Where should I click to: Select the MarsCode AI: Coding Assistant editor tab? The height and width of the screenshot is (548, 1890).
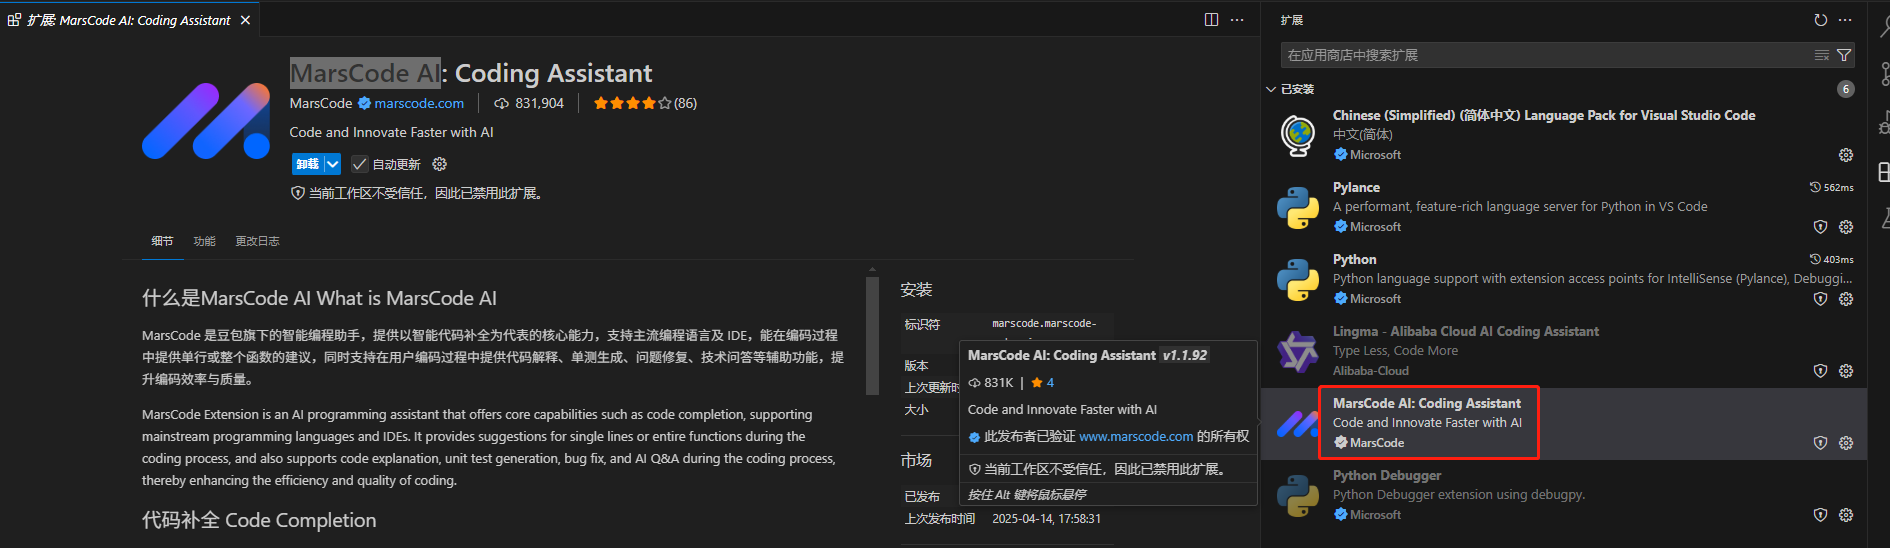pos(129,20)
